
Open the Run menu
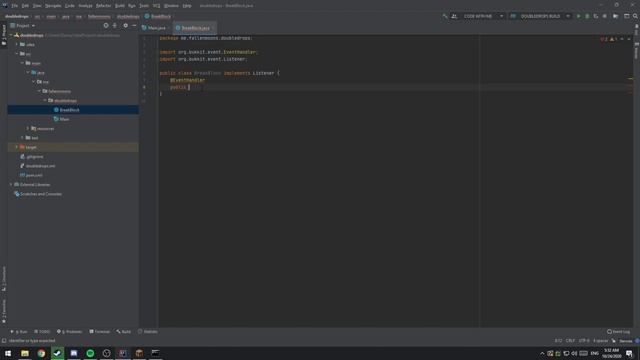tap(131, 6)
